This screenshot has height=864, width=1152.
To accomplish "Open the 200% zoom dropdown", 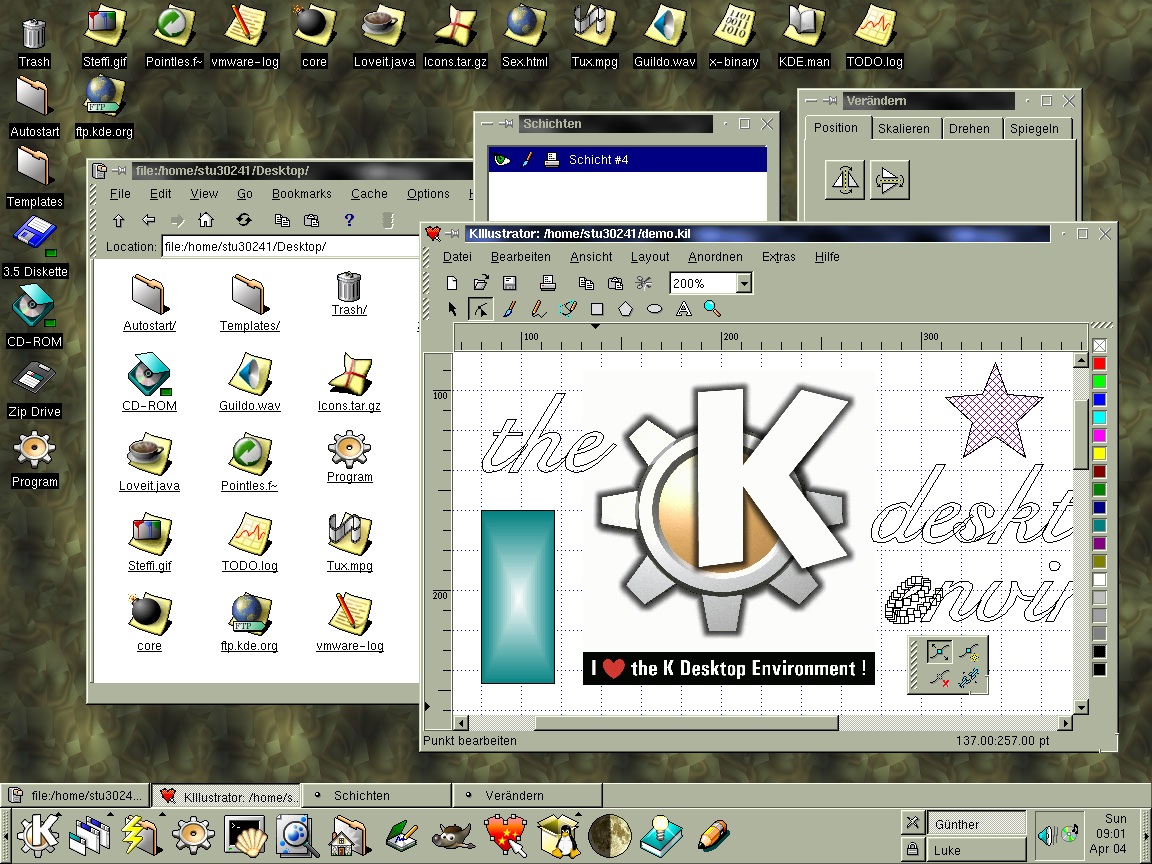I will click(x=743, y=284).
